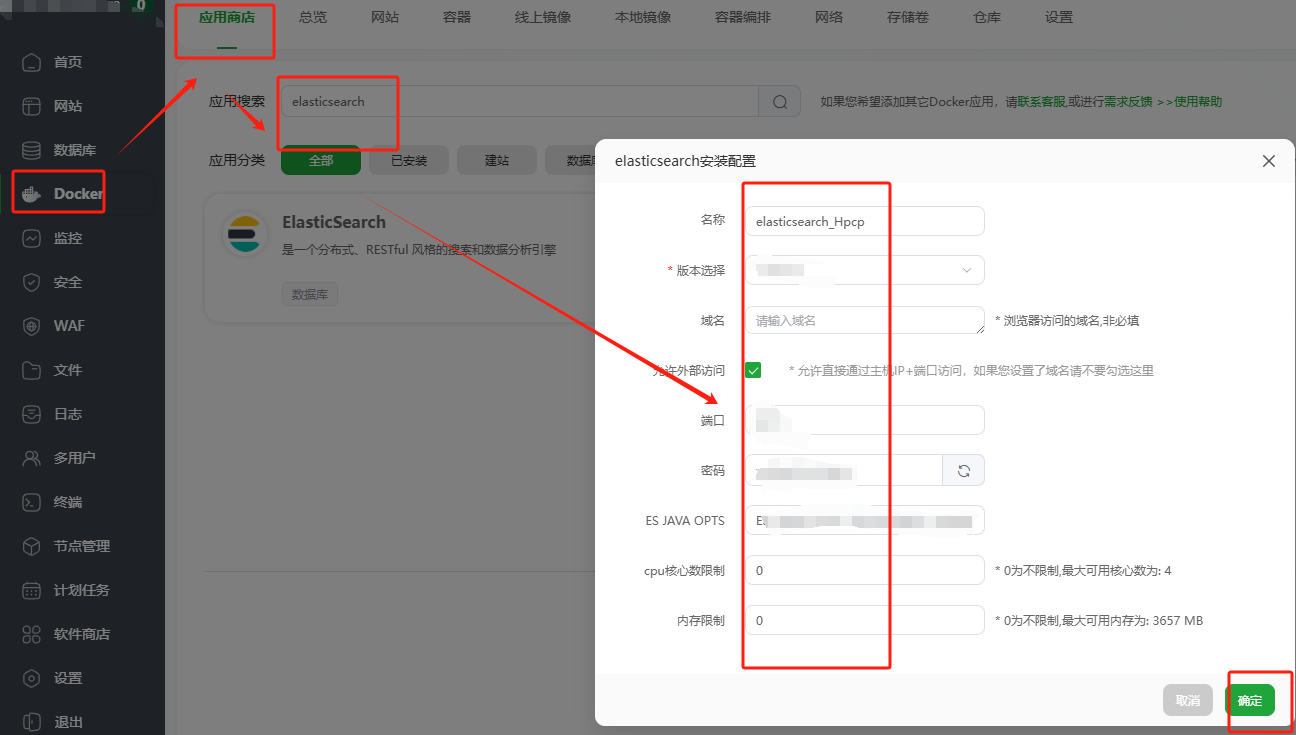Click the 设置 gear icon in sidebar
The width and height of the screenshot is (1296, 735).
tap(33, 678)
